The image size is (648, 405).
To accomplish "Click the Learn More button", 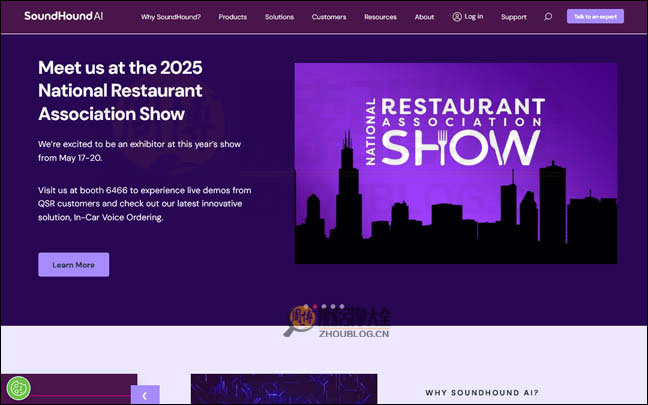I will pos(74,264).
